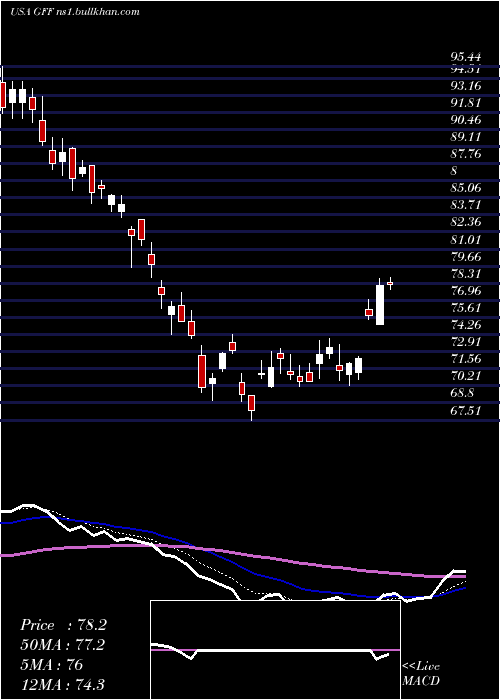
Task: Click the 68.8 price axis label
Action: pyautogui.click(x=462, y=393)
